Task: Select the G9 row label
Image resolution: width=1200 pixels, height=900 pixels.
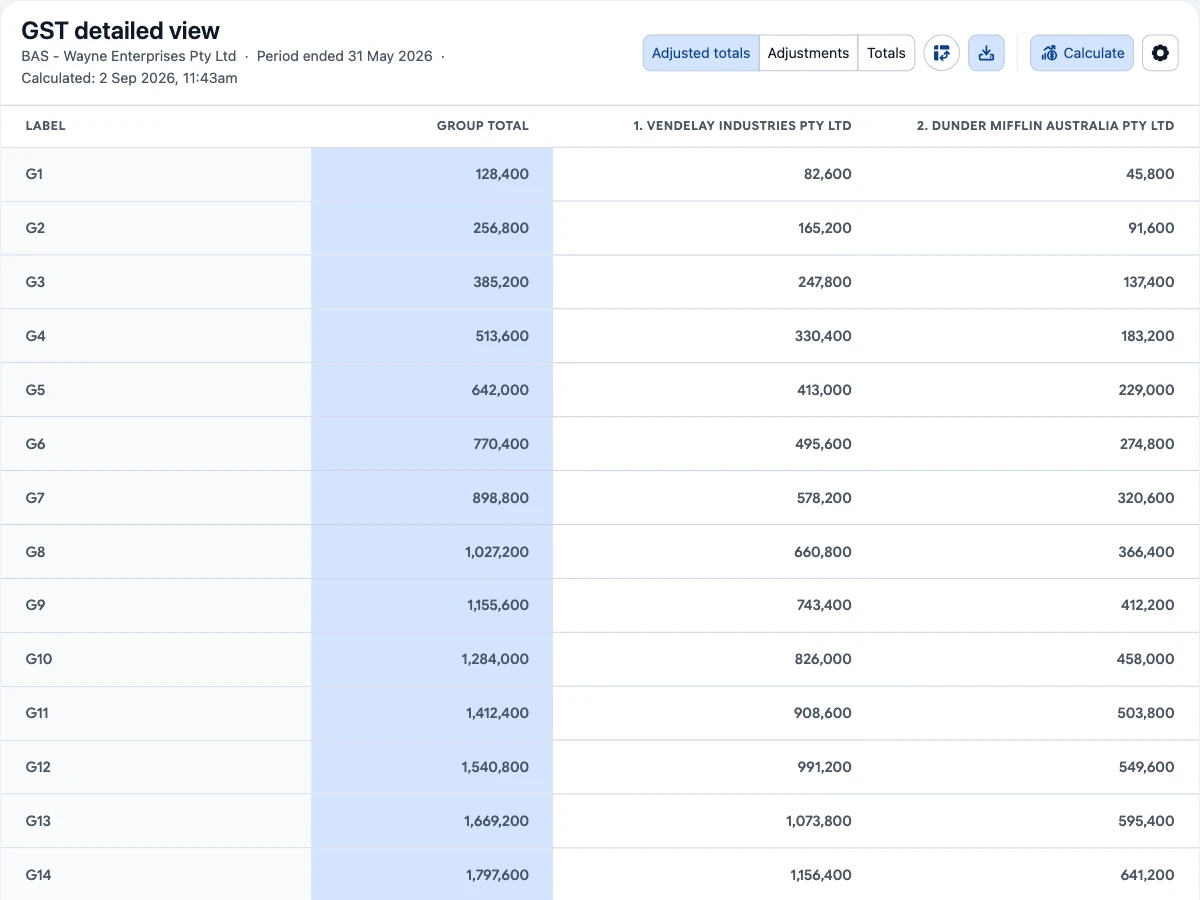Action: click(x=35, y=605)
